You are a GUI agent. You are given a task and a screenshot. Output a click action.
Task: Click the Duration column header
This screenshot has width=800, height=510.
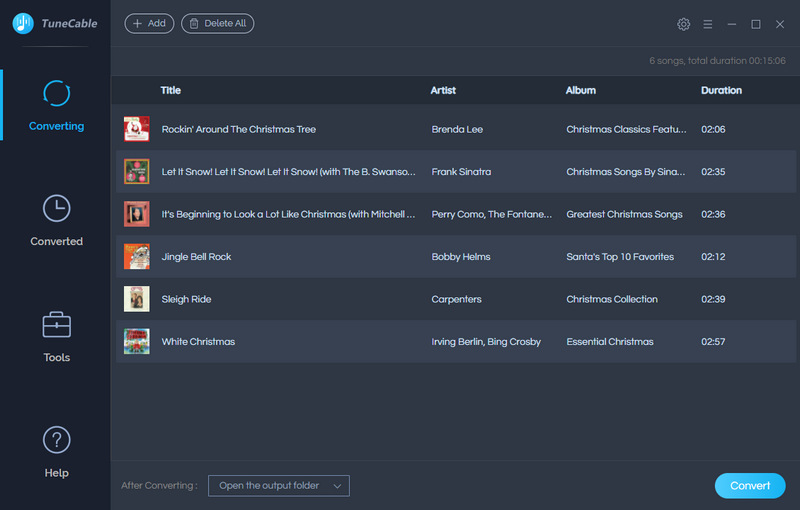pos(721,90)
